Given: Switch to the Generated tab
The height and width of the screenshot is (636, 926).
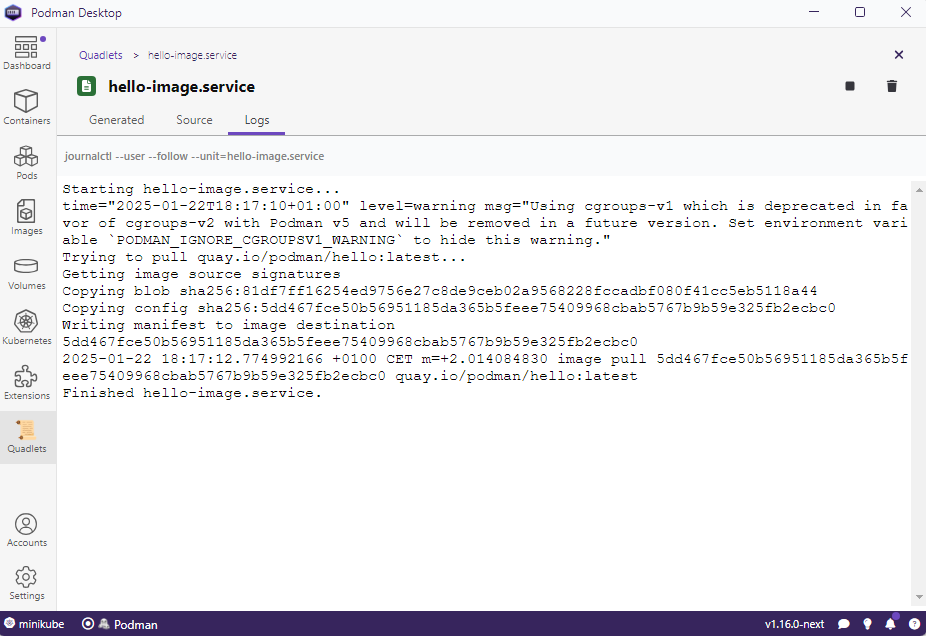Looking at the screenshot, I should (x=116, y=120).
